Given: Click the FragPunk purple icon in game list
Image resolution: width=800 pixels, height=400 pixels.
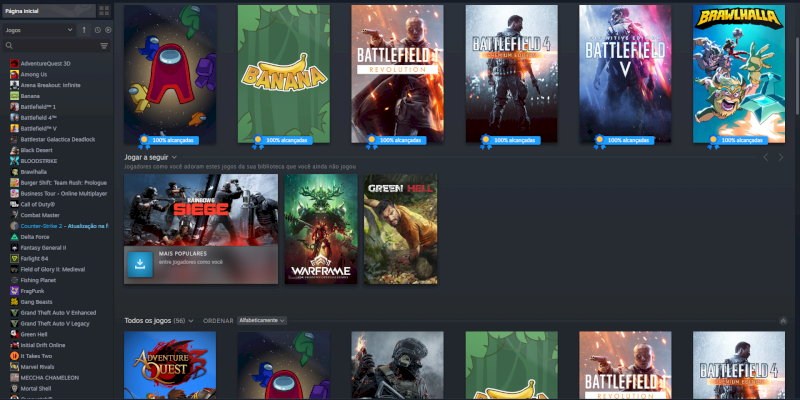Looking at the screenshot, I should (14, 291).
